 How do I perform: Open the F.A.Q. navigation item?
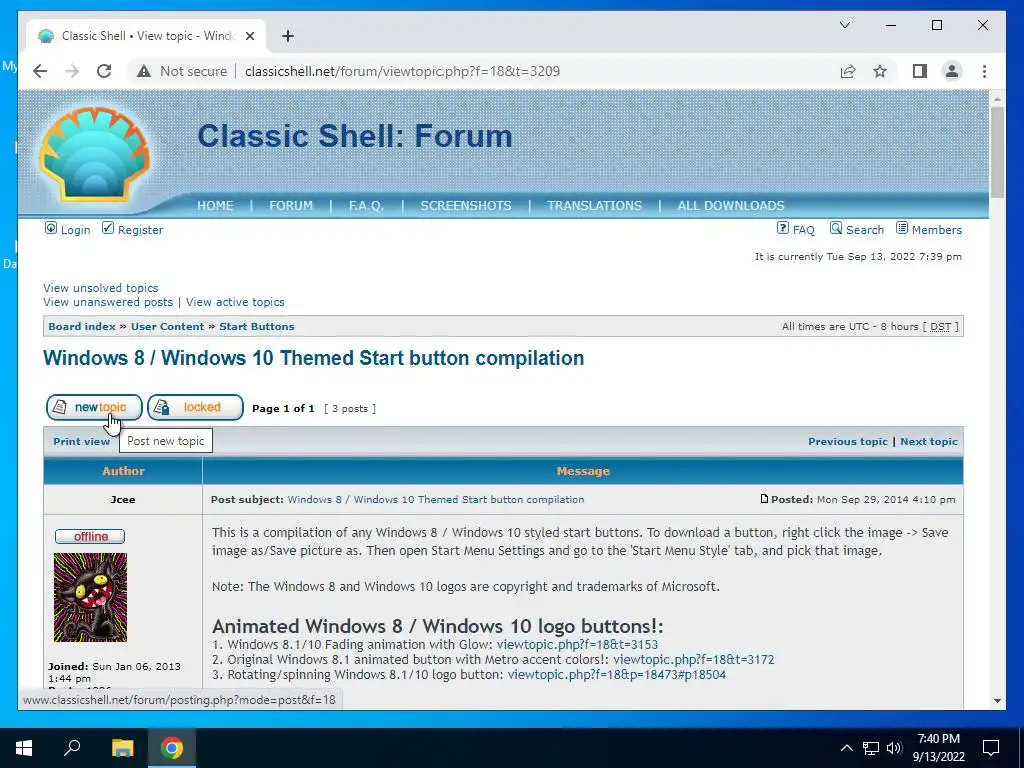pos(366,206)
